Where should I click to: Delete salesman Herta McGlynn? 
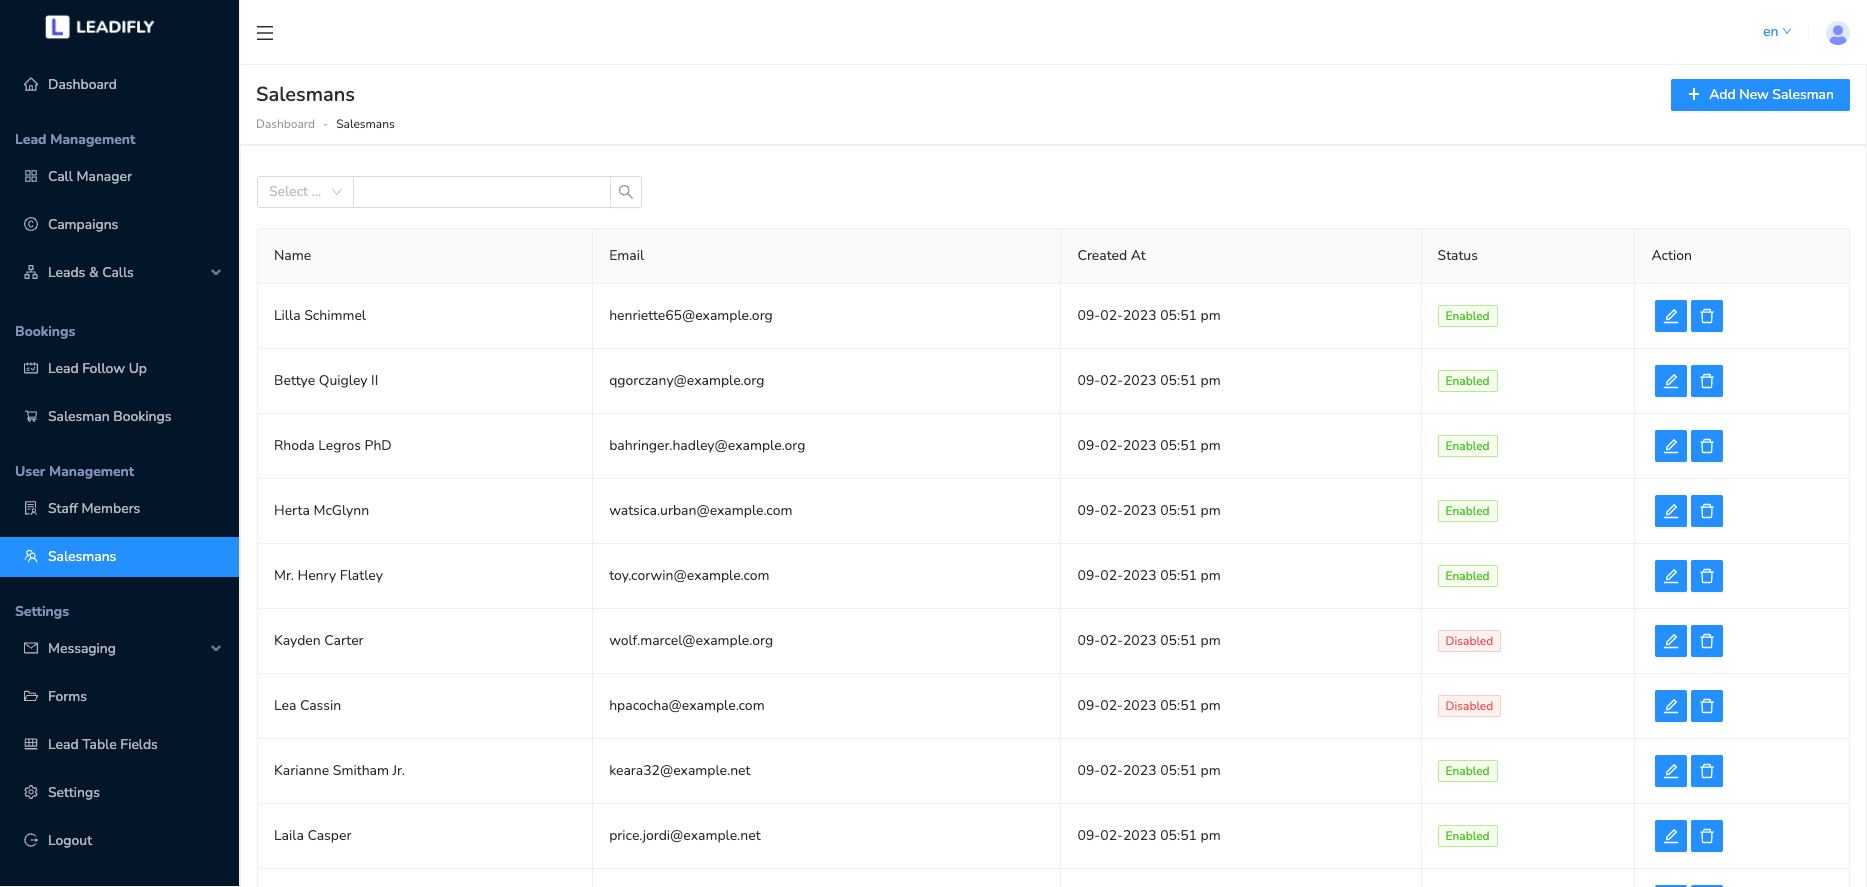click(x=1706, y=511)
